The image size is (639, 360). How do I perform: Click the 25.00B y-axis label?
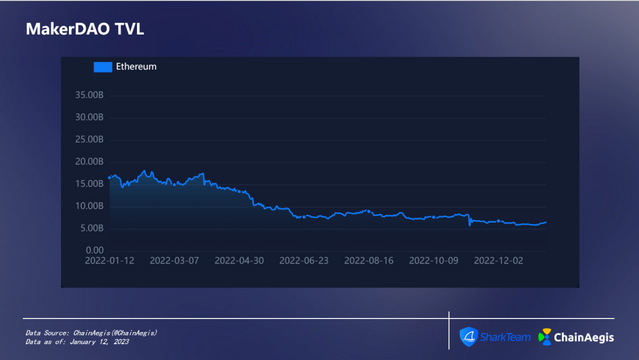coord(89,139)
